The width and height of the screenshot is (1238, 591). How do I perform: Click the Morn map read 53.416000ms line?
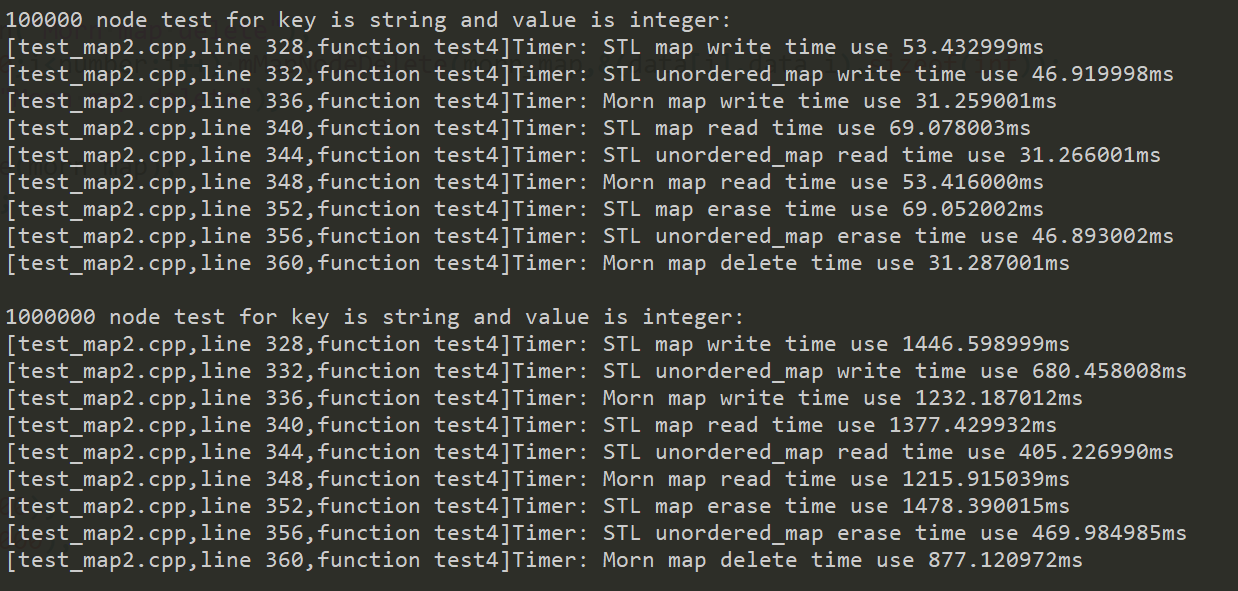pyautogui.click(x=525, y=182)
